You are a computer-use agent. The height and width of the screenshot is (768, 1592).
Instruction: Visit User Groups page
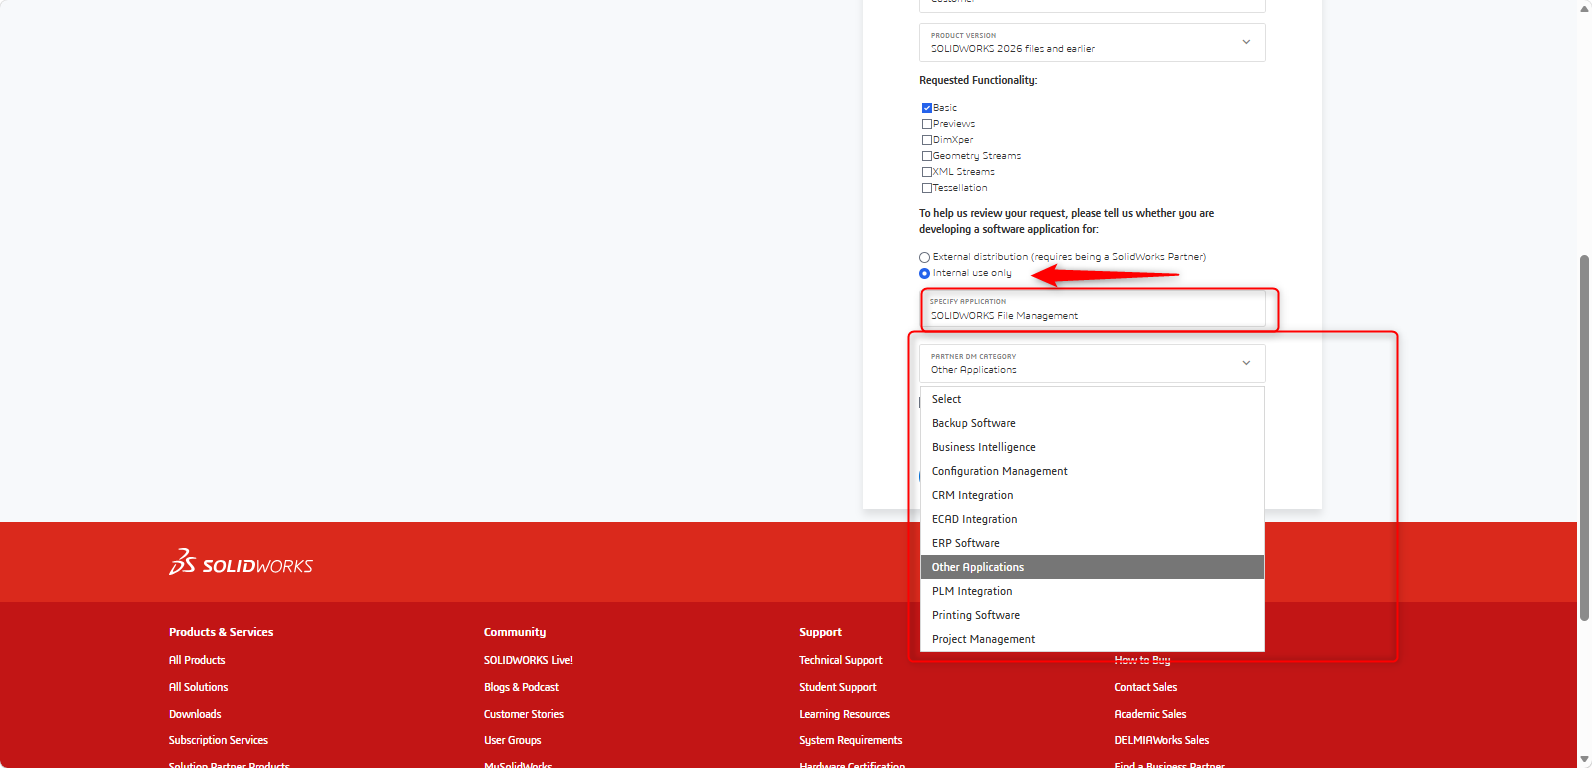tap(512, 740)
